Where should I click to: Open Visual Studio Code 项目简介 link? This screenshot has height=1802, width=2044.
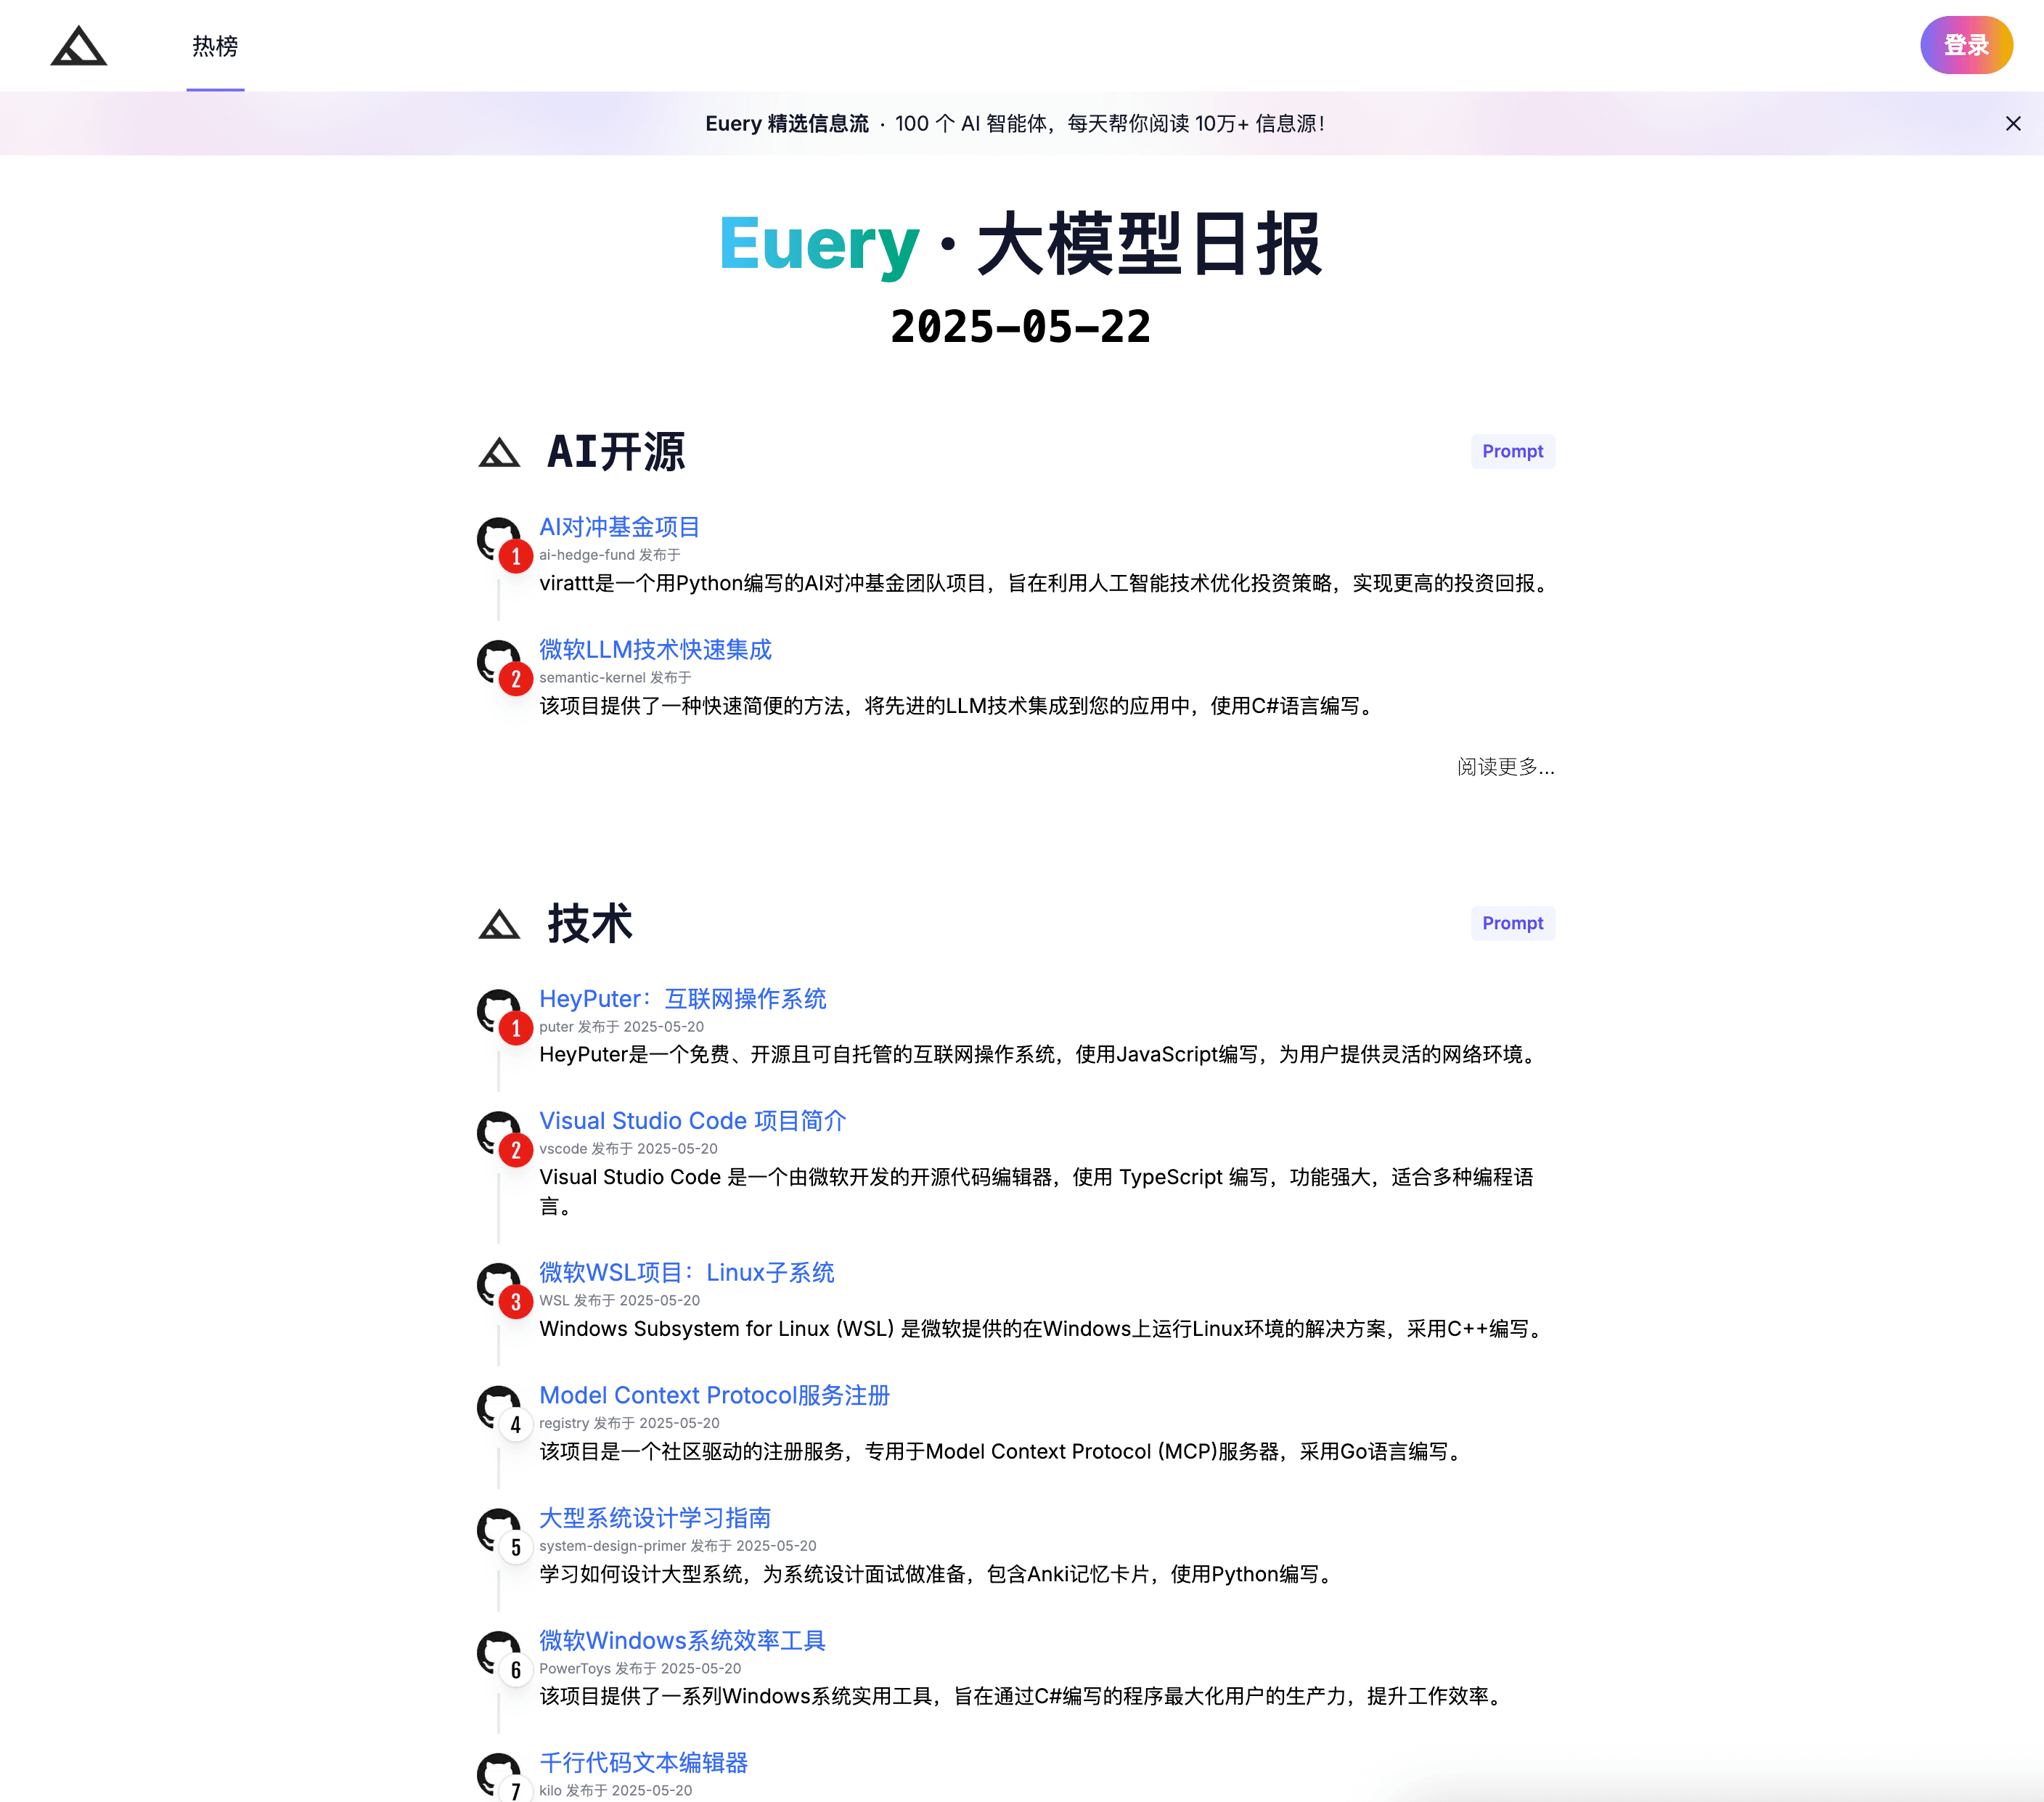(693, 1121)
